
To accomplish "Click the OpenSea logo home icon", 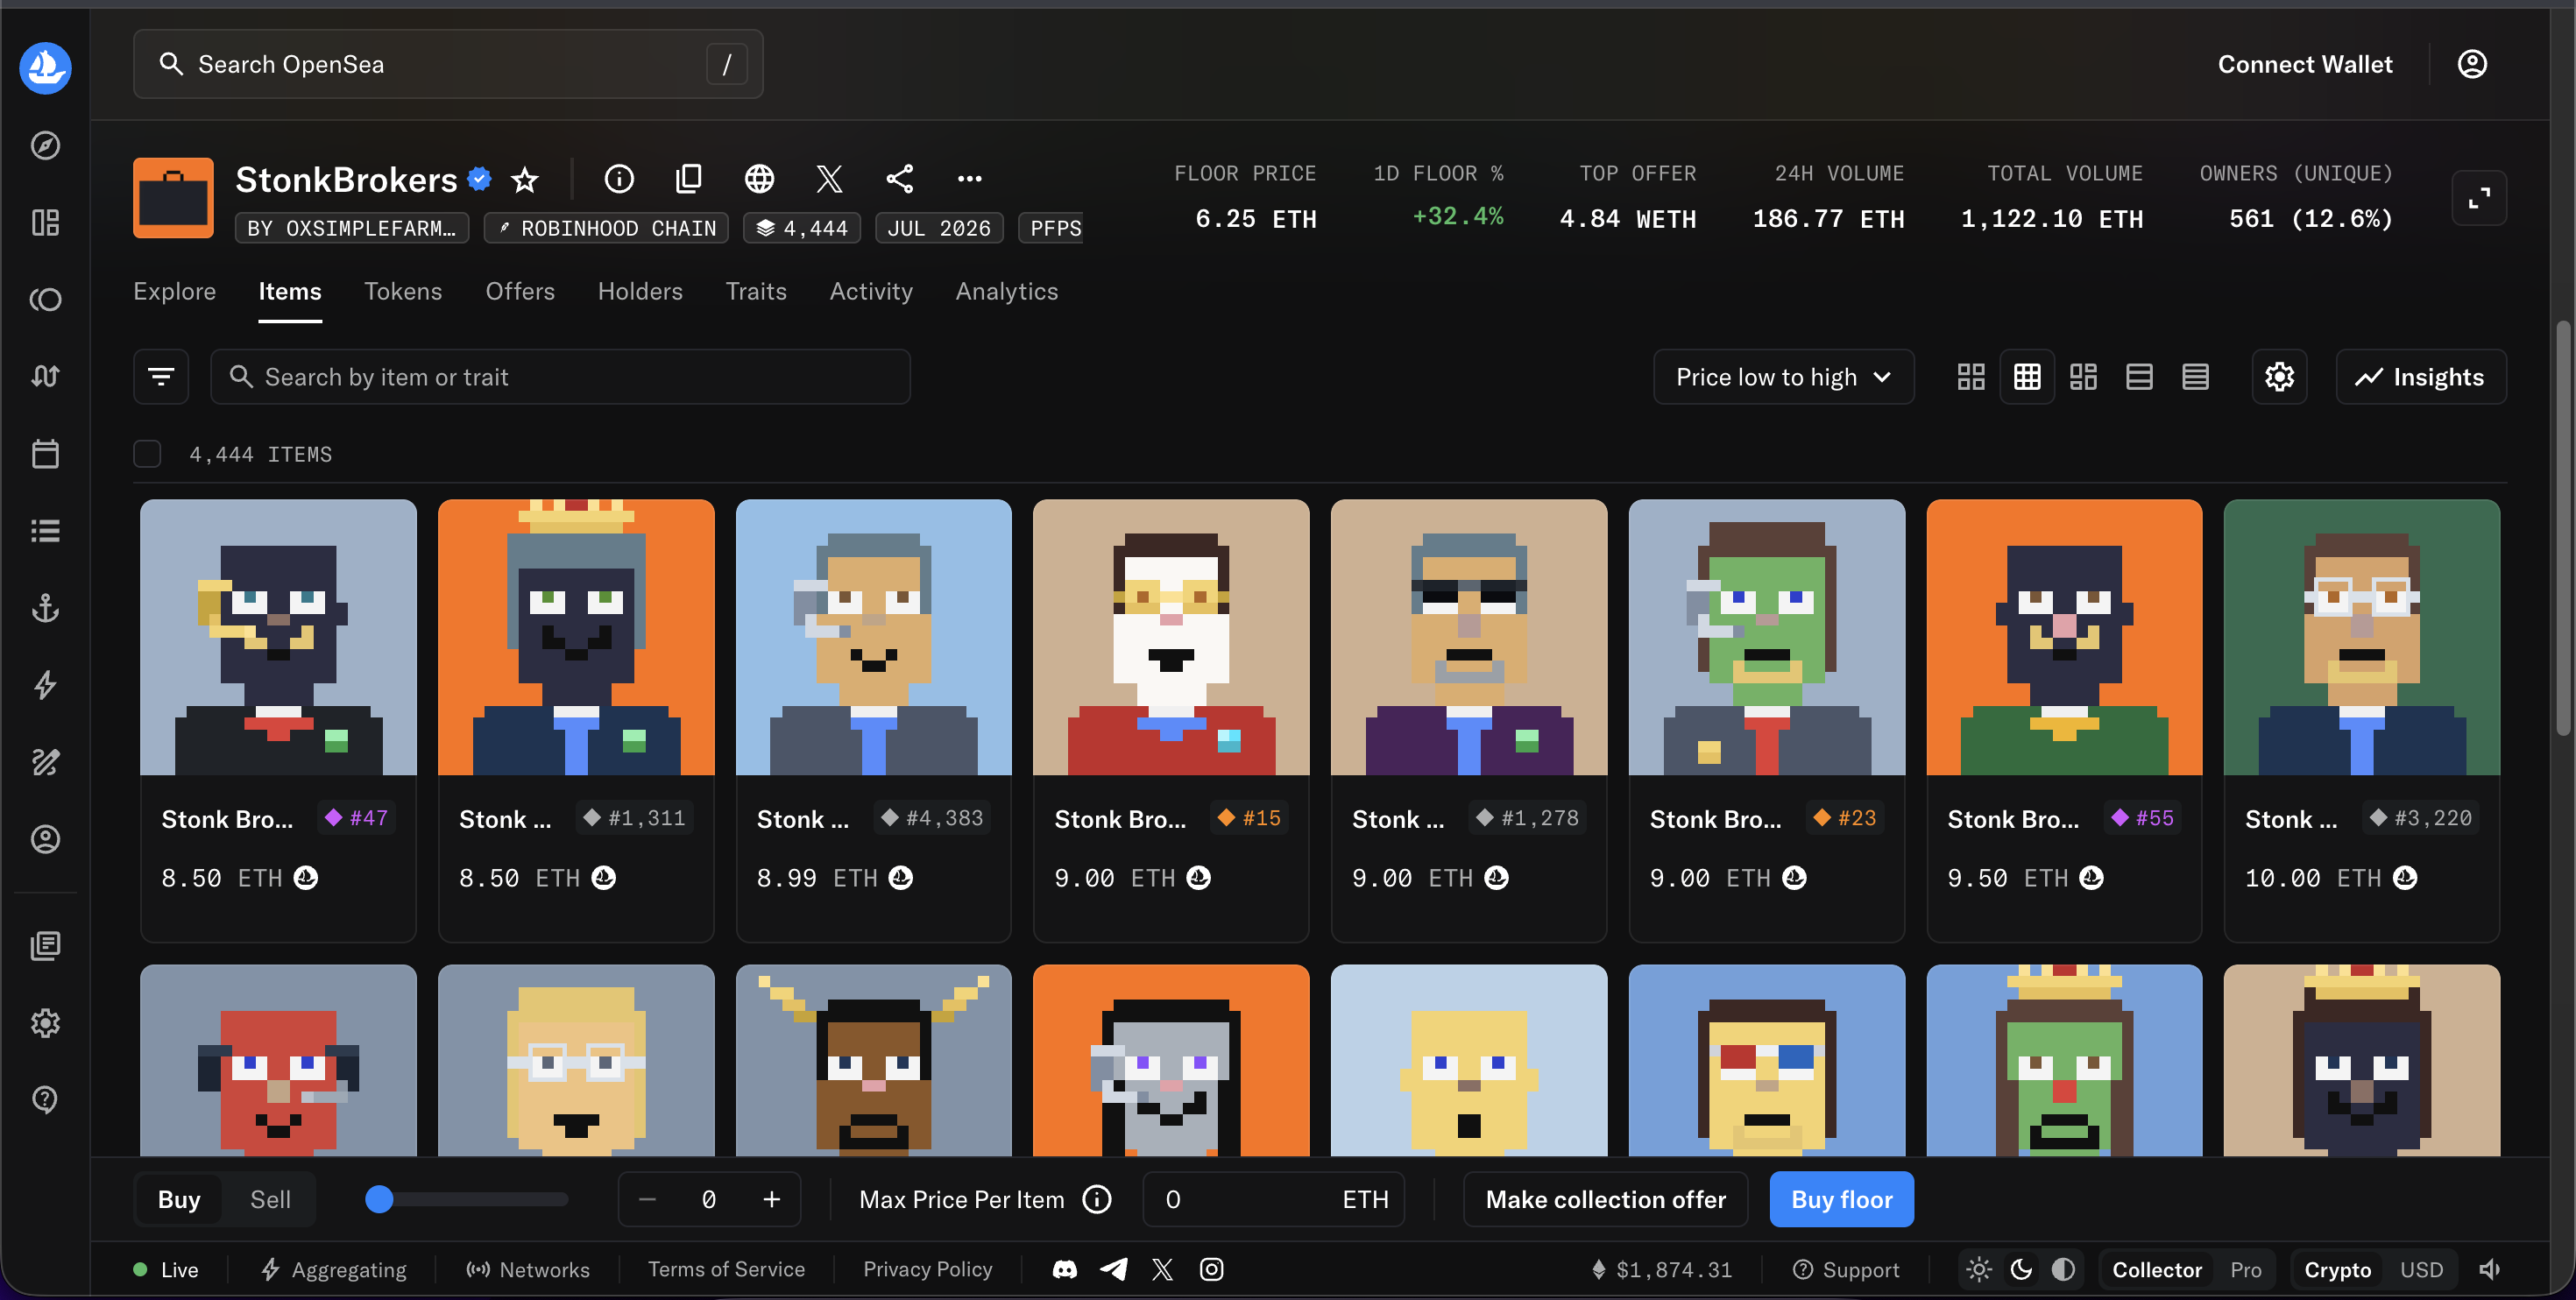I will [x=45, y=67].
